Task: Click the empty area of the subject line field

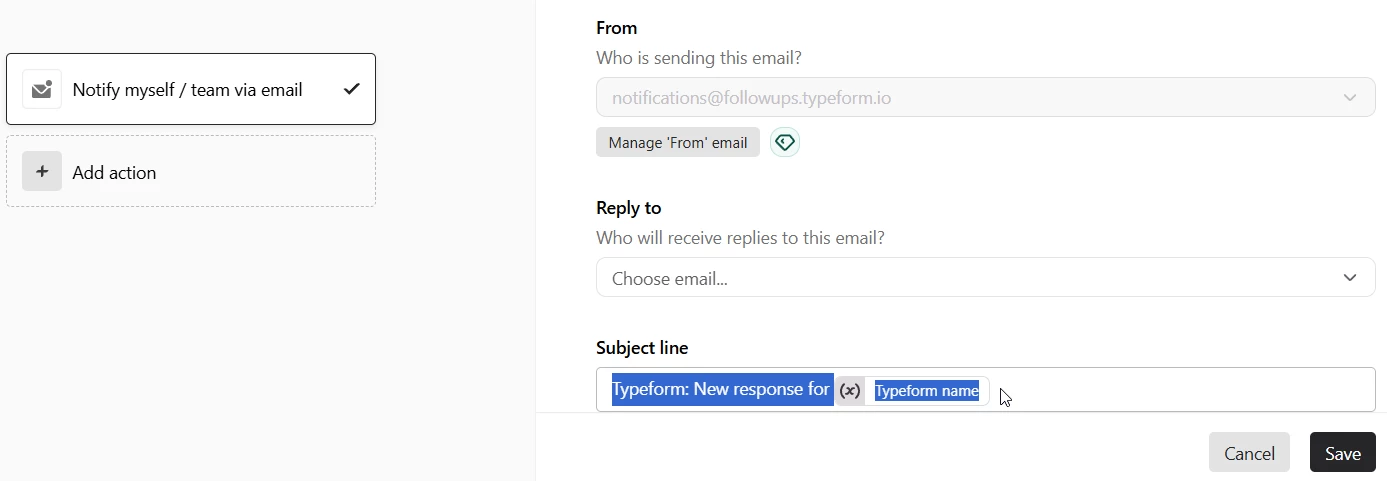Action: [x=1180, y=390]
